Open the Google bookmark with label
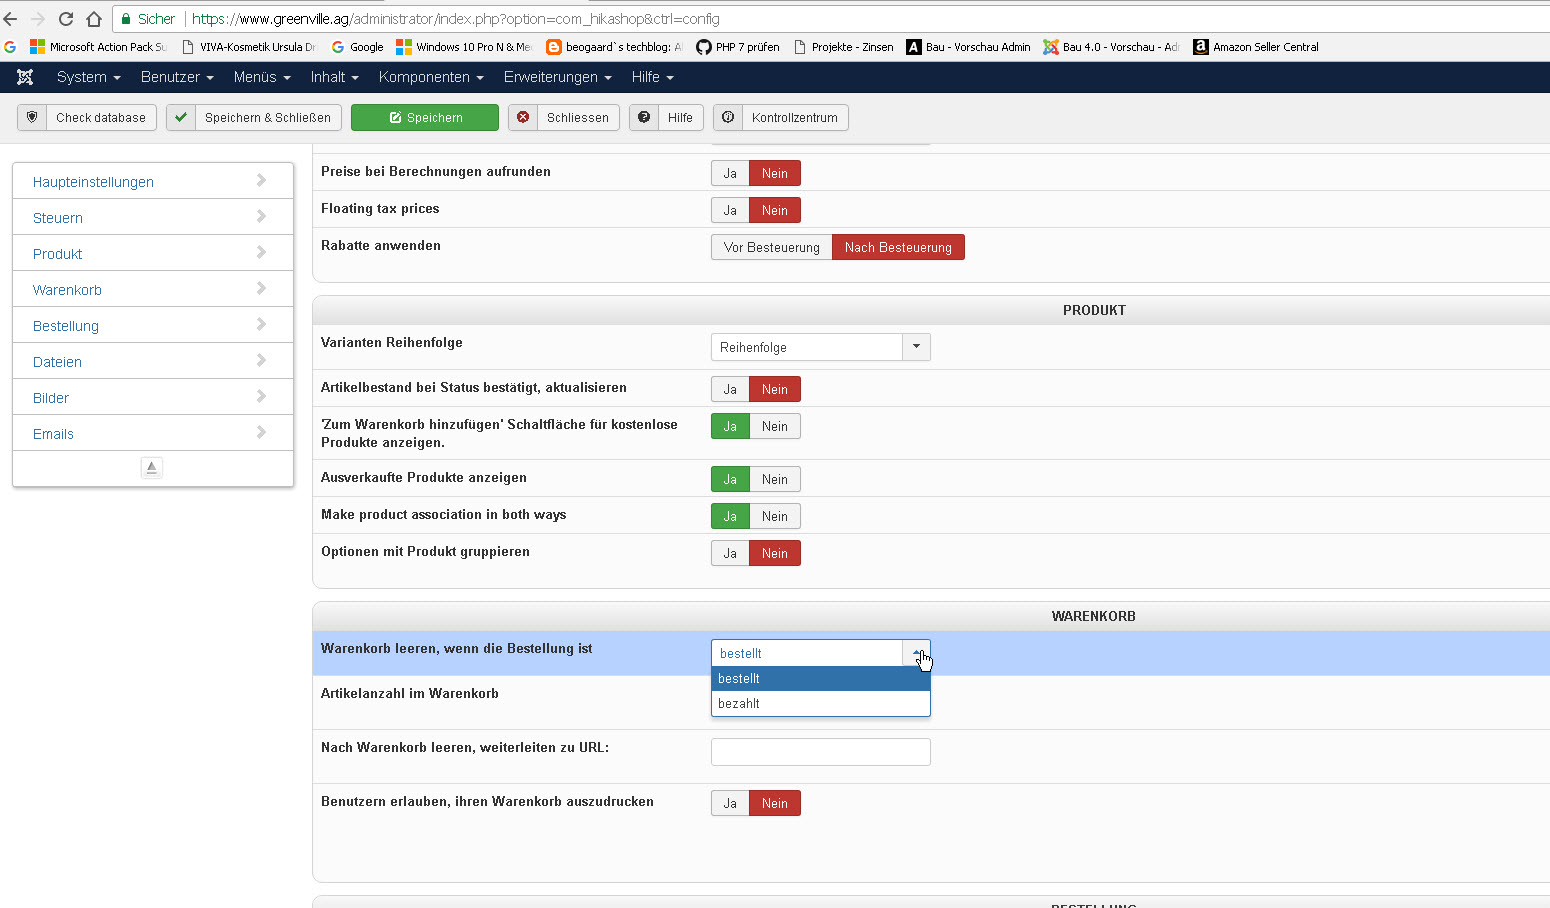The image size is (1550, 908). tap(357, 47)
